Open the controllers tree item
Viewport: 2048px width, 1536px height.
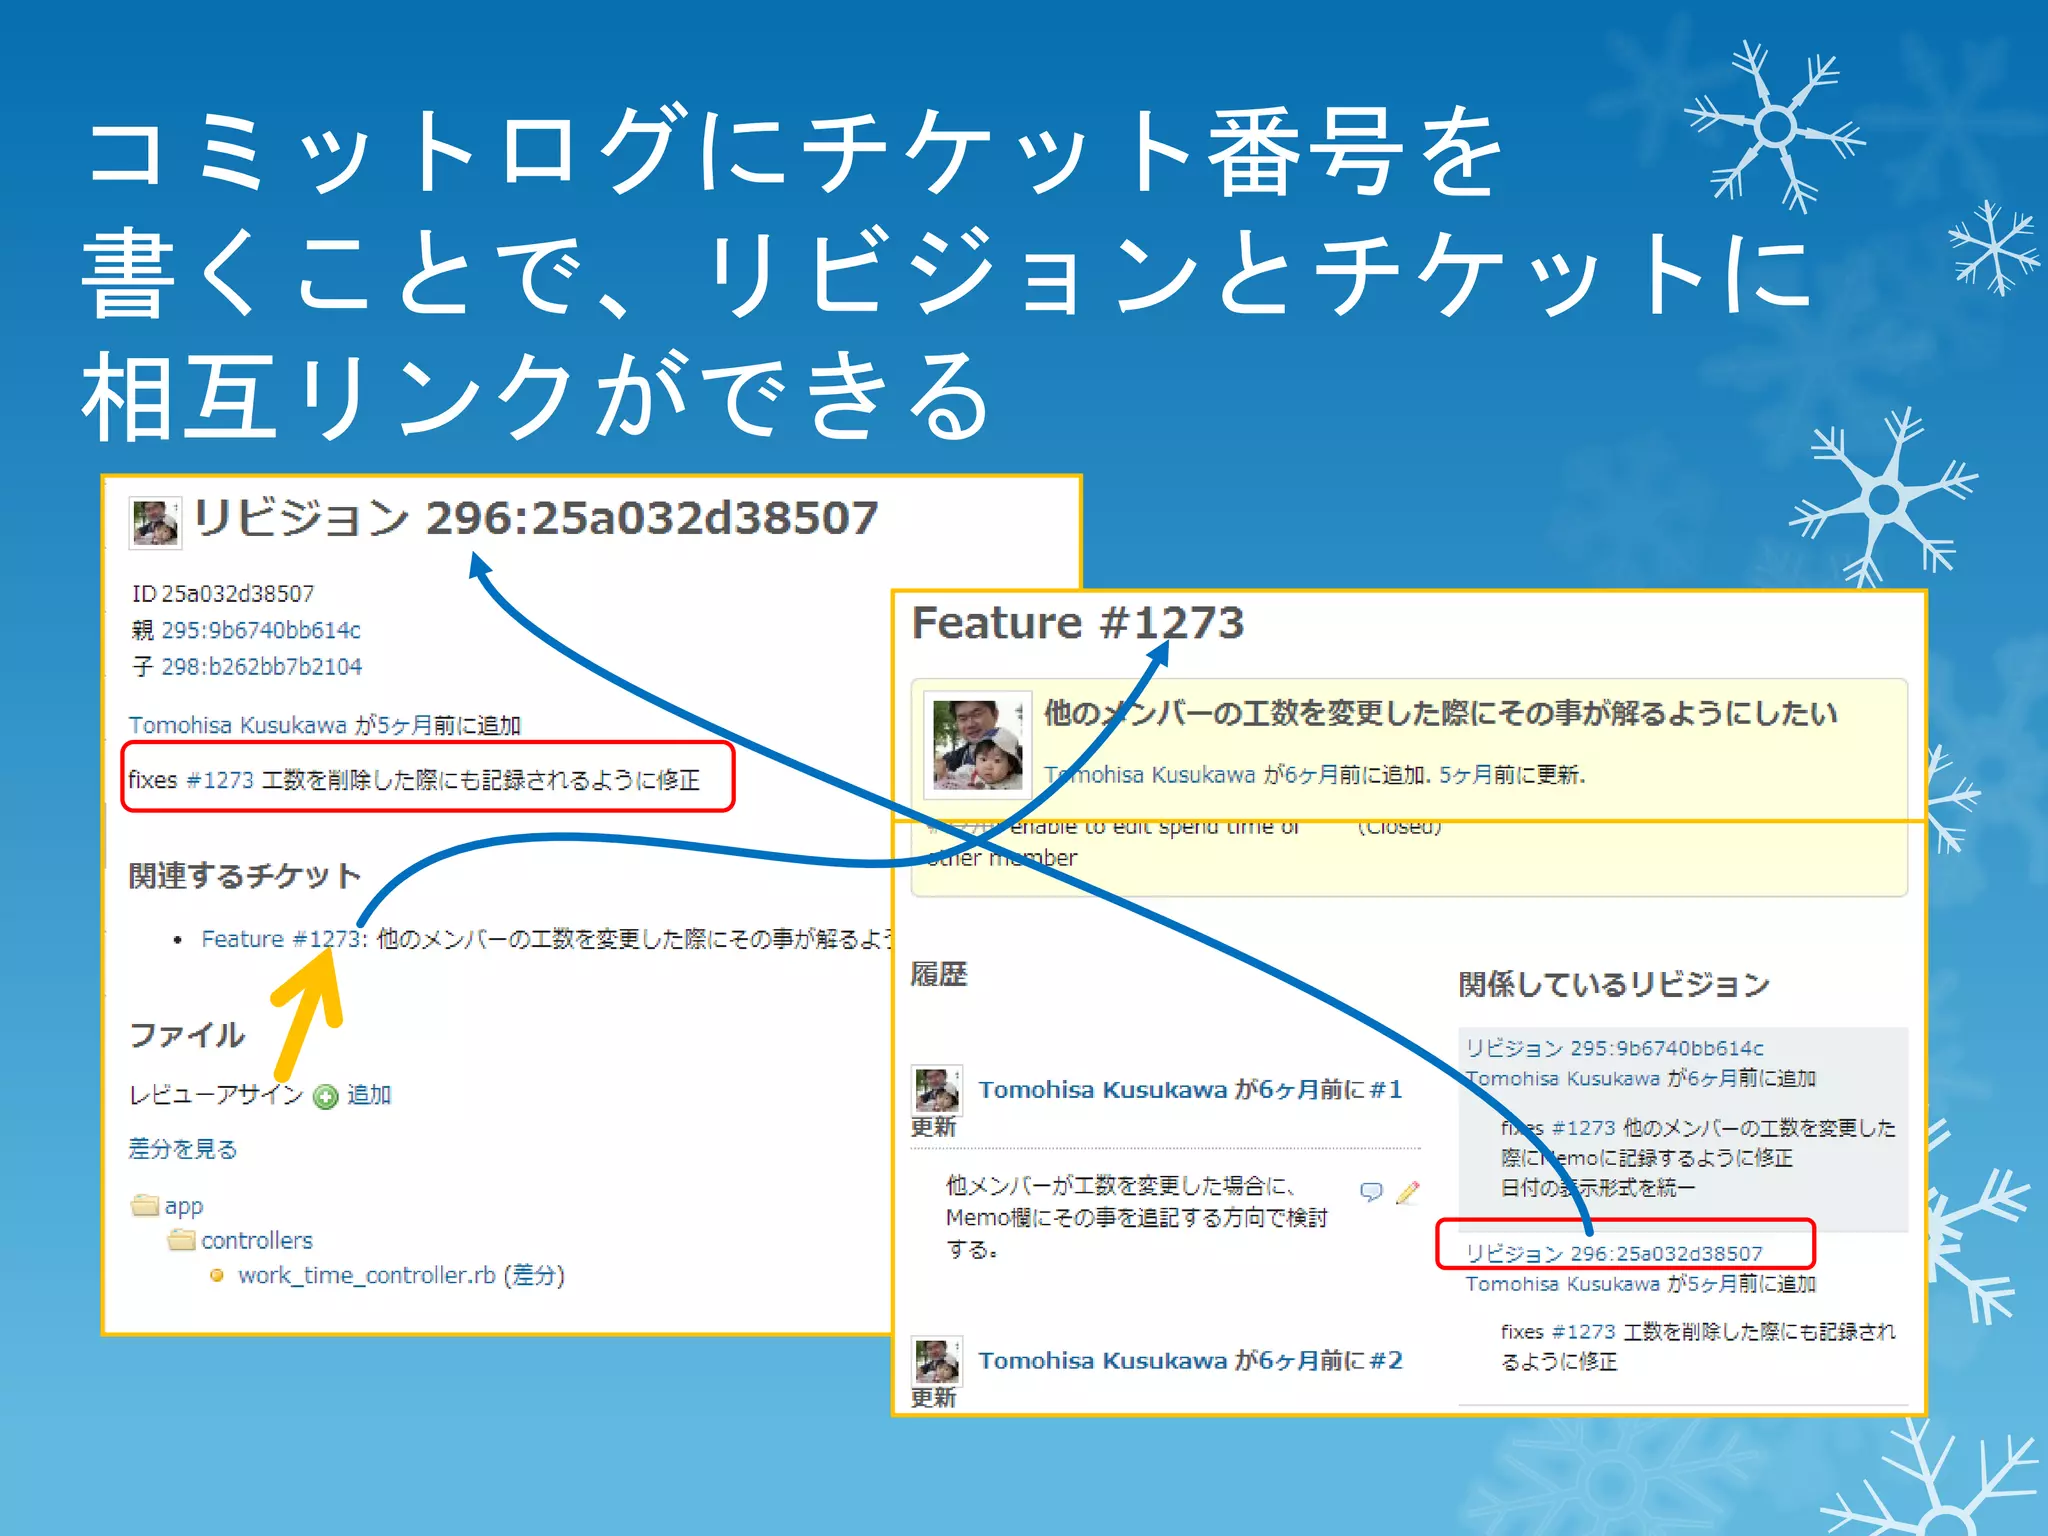click(x=257, y=1241)
